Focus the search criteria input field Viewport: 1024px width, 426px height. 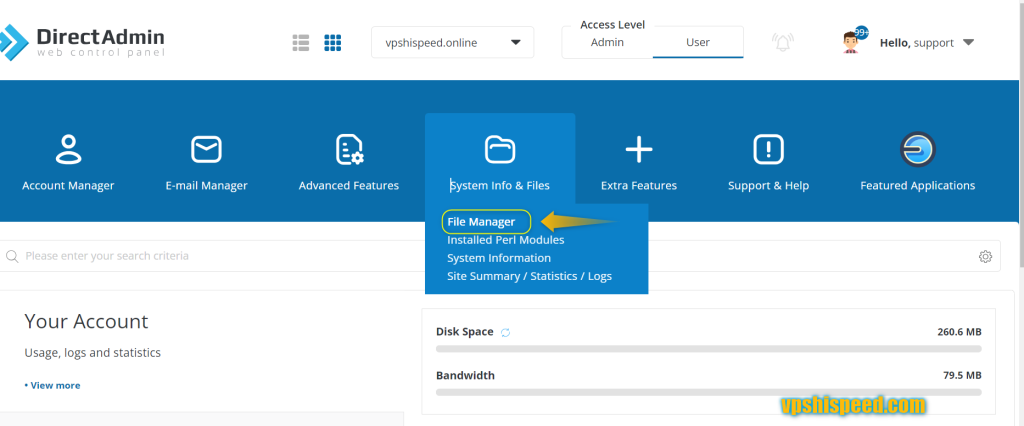tap(500, 256)
